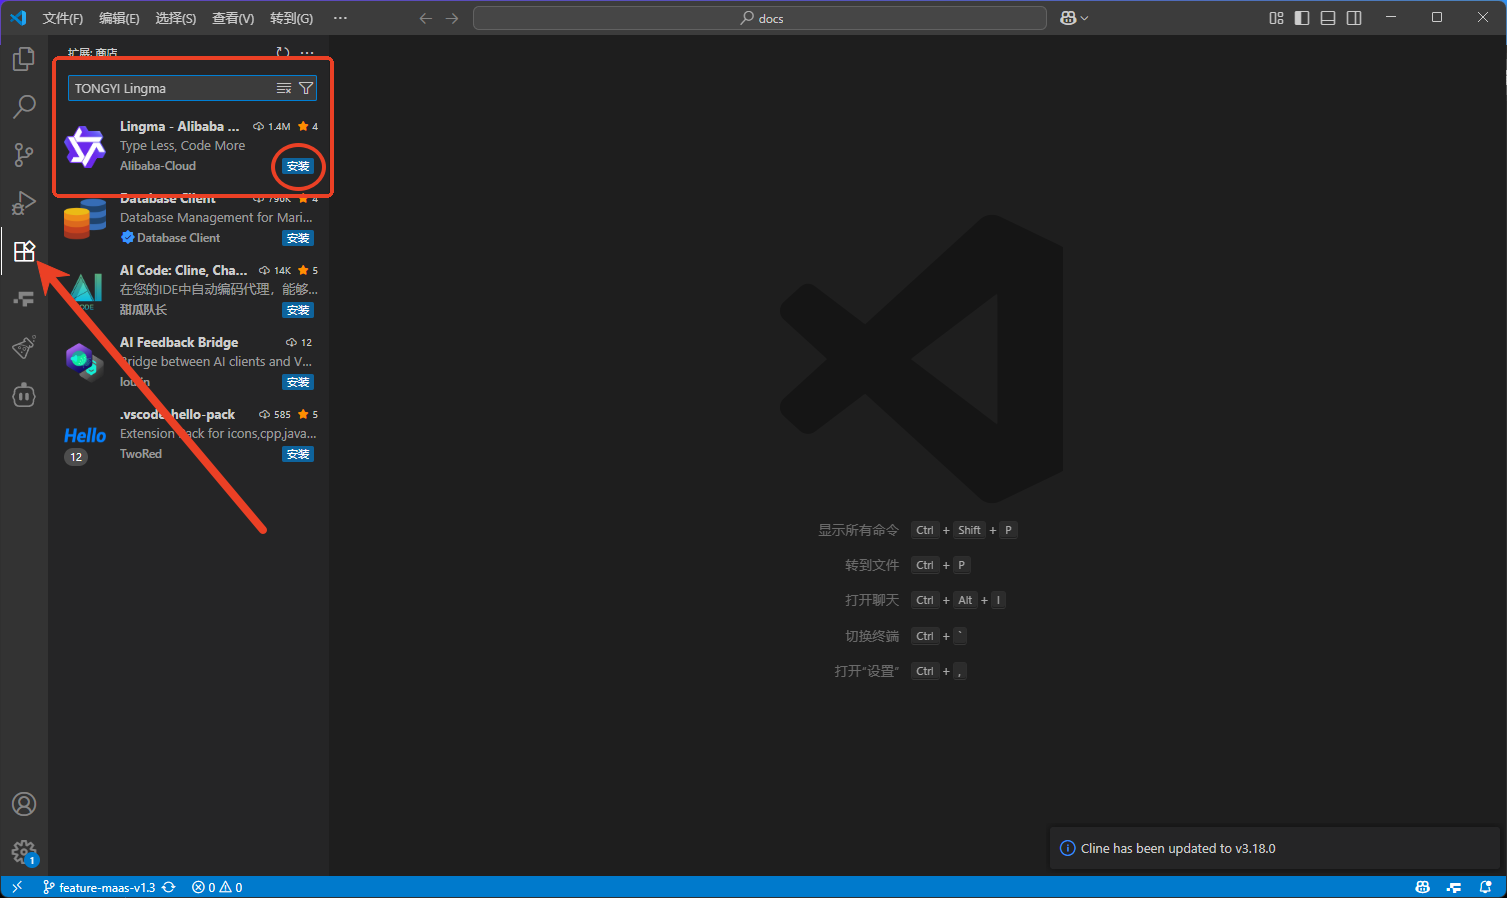Refresh the extensions list
Image resolution: width=1507 pixels, height=898 pixels.
click(x=283, y=53)
